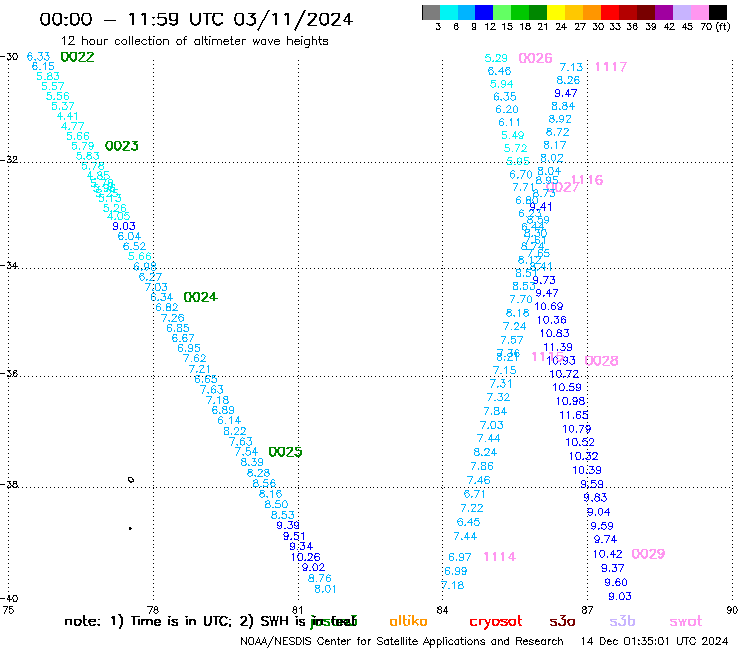This screenshot has width=740, height=650.
Task: Click the purple 42 ft legend swatch
Action: click(x=663, y=12)
